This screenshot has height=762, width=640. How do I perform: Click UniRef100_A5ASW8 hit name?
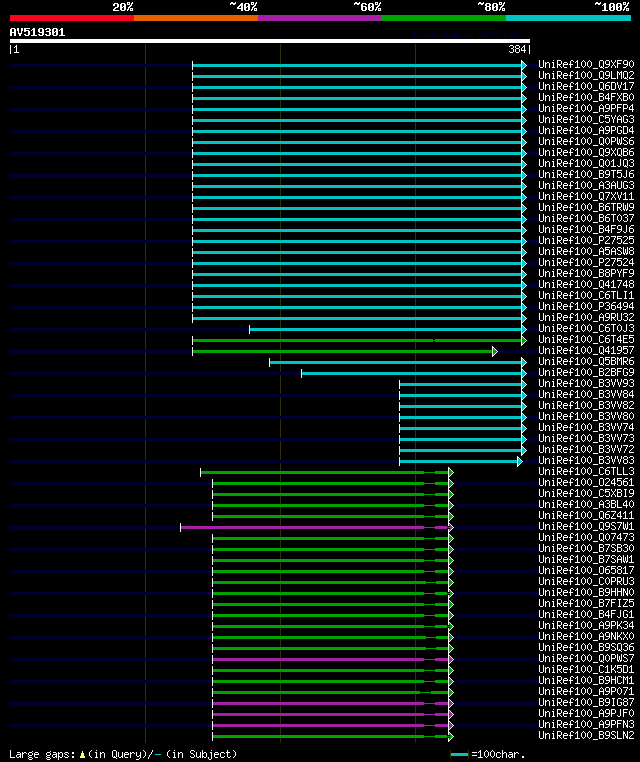pyautogui.click(x=586, y=251)
